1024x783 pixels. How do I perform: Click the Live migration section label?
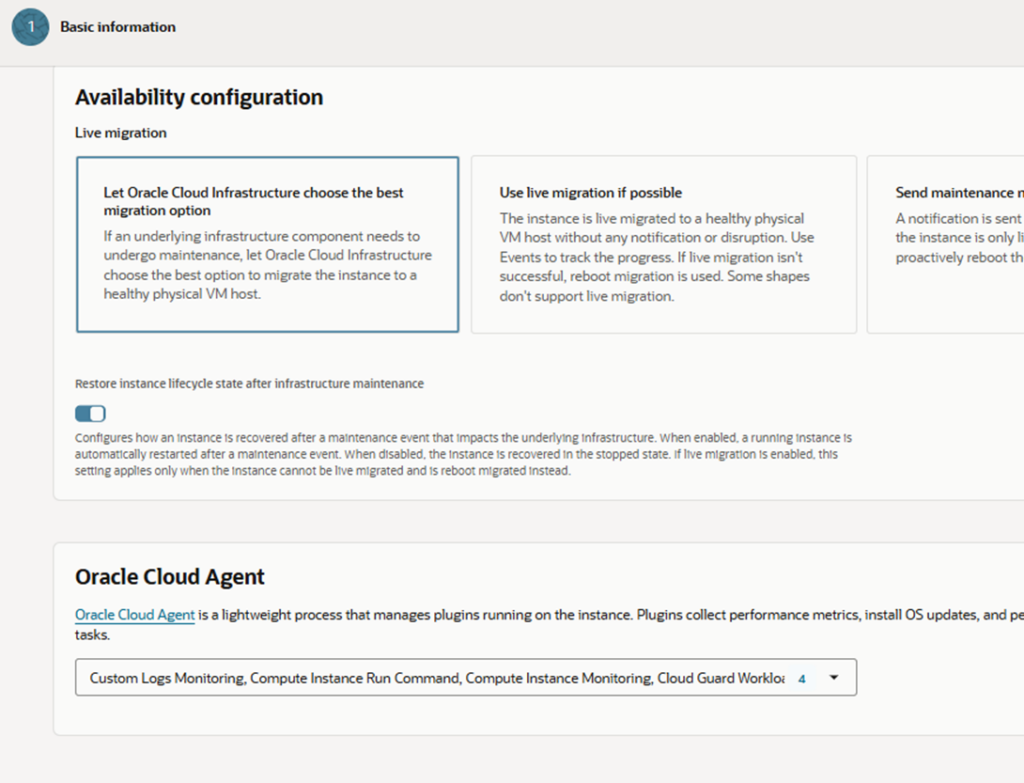121,132
